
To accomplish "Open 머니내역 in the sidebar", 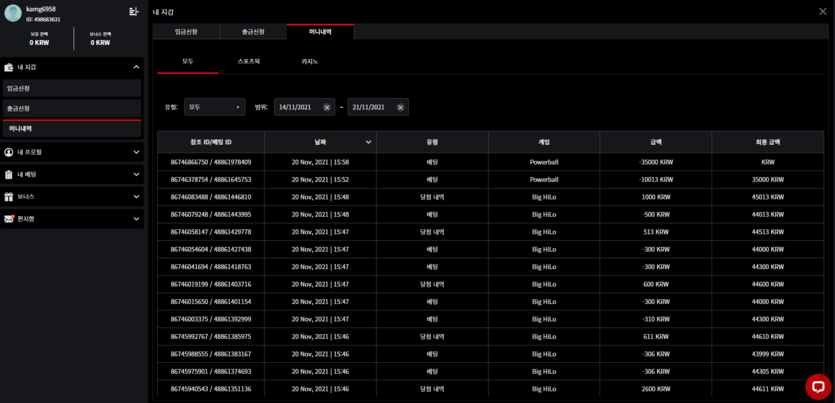I will point(72,128).
